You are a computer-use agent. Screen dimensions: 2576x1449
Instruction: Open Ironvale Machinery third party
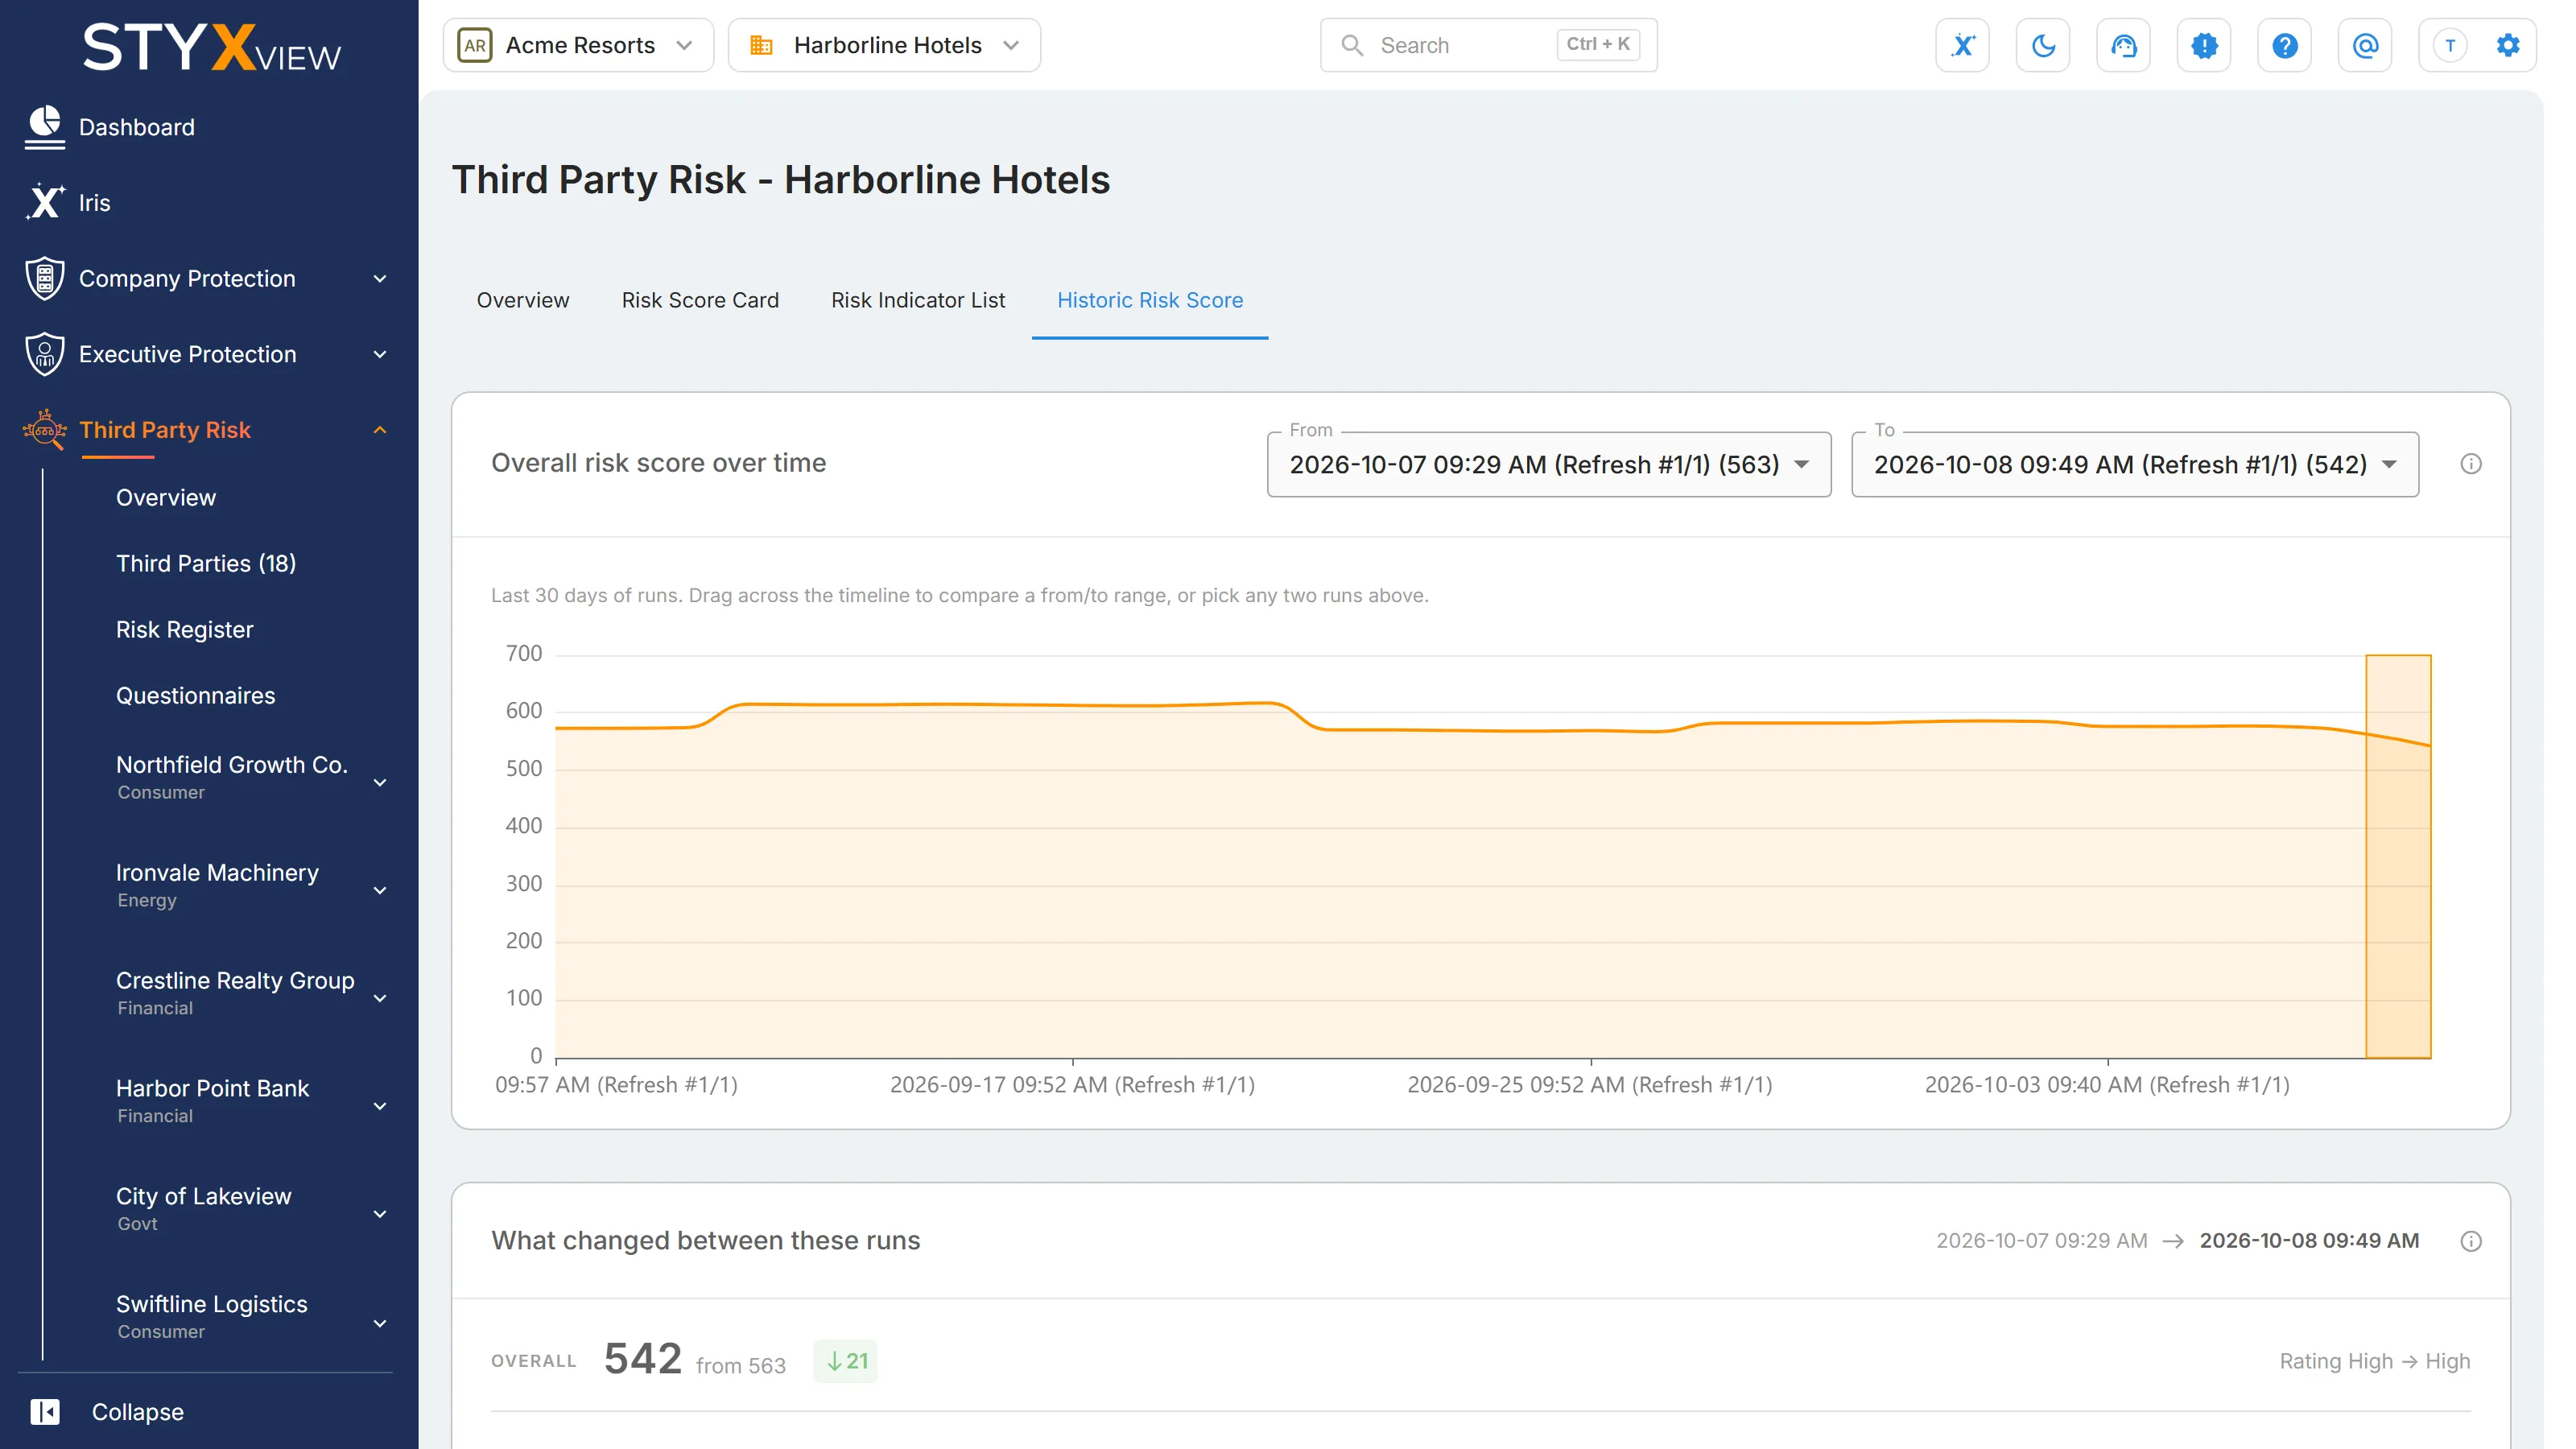(x=217, y=885)
